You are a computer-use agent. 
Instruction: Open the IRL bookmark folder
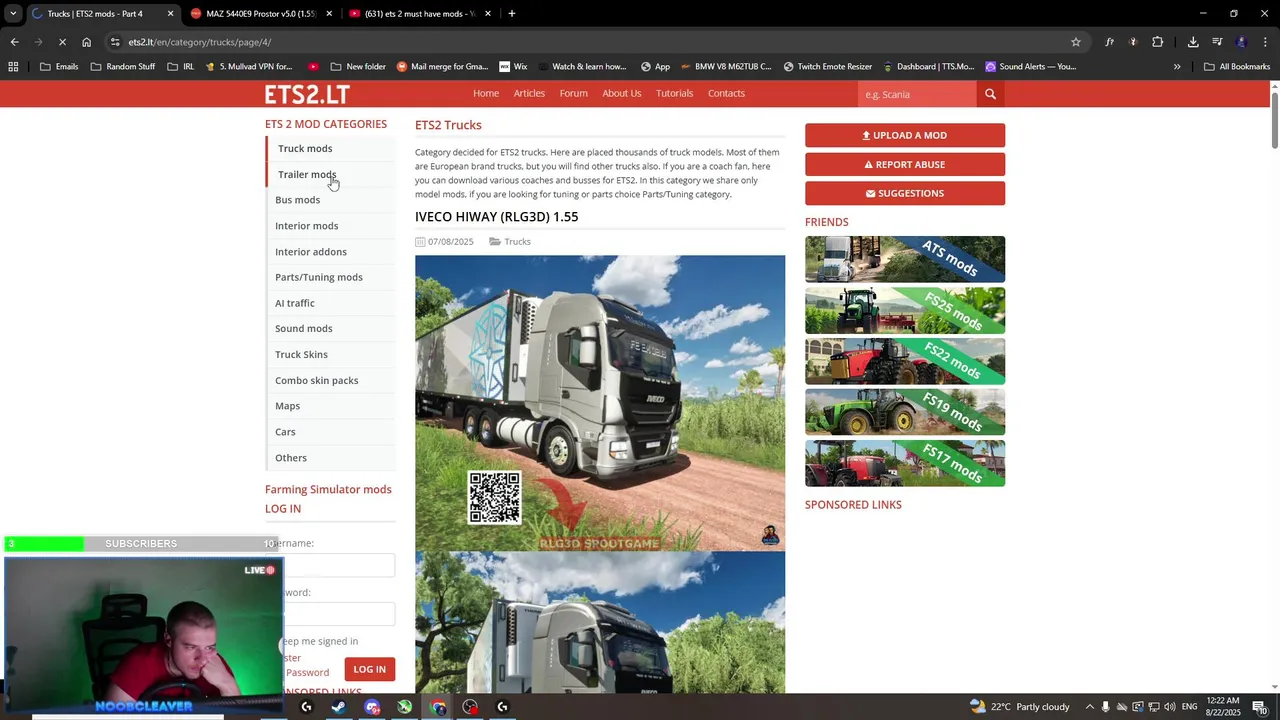pos(181,67)
